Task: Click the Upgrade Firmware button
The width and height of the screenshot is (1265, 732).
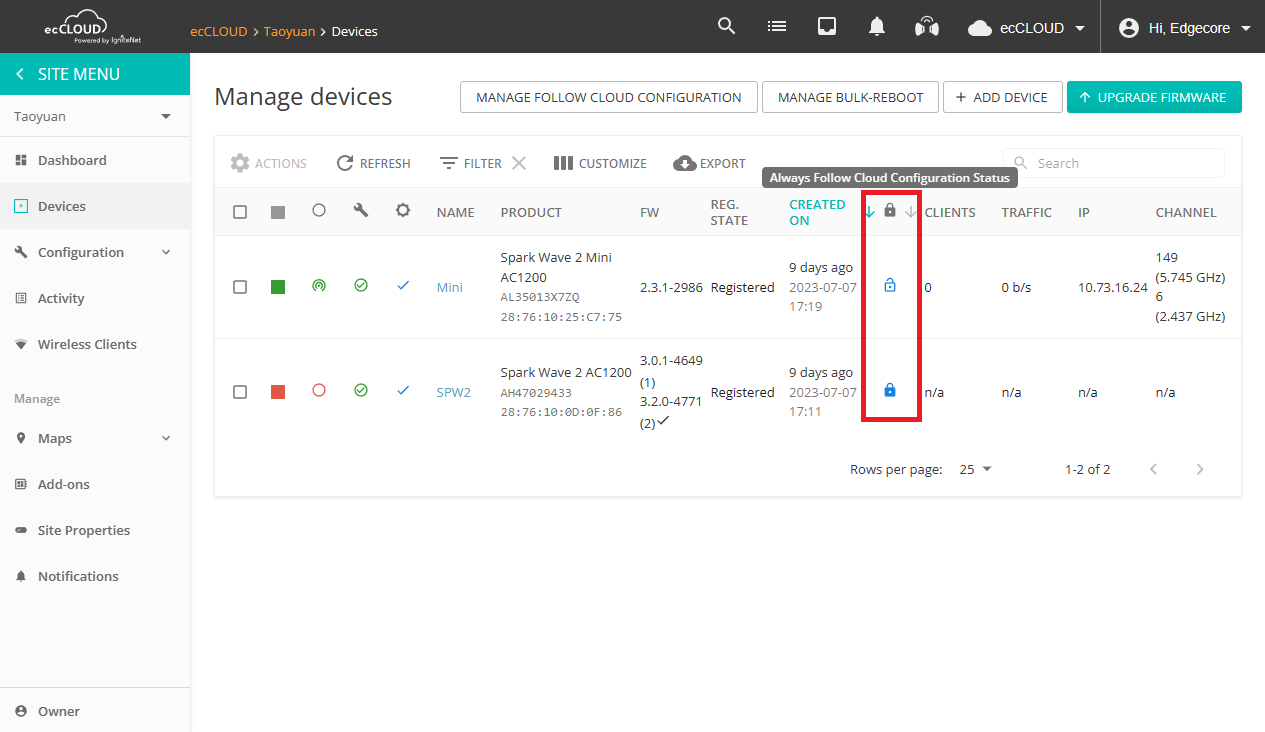Action: click(1154, 97)
